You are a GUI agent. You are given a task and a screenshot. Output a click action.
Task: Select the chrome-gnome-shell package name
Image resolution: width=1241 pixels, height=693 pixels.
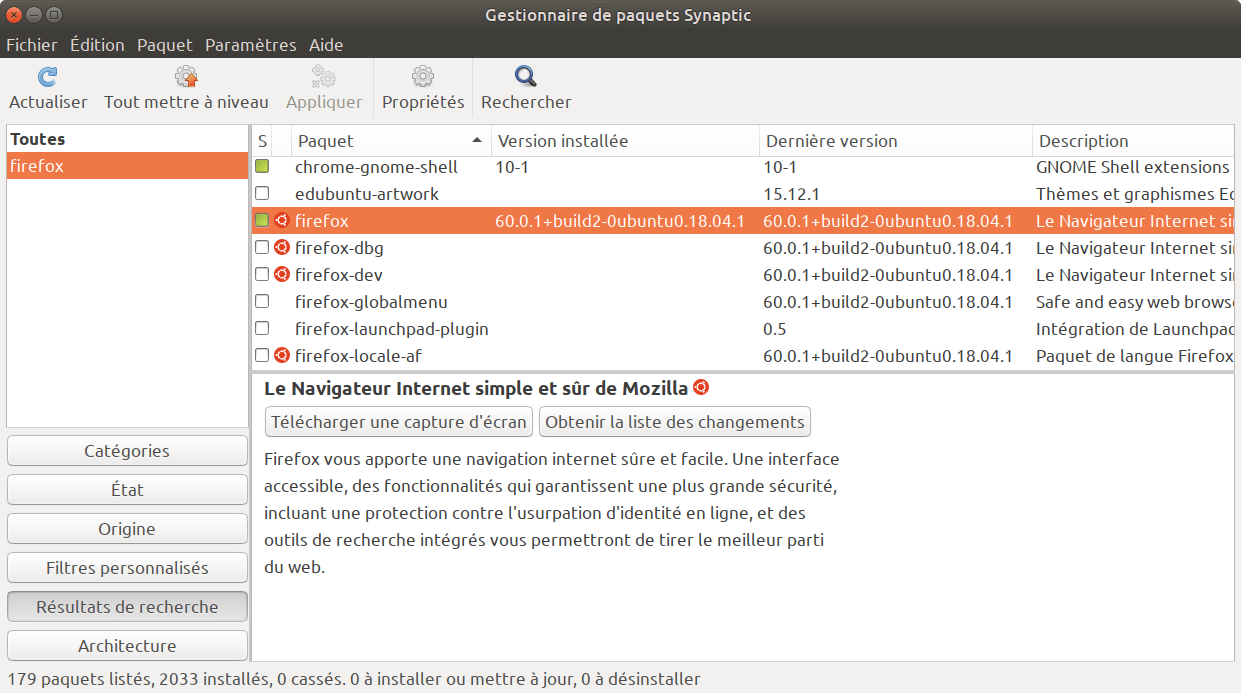click(x=376, y=167)
